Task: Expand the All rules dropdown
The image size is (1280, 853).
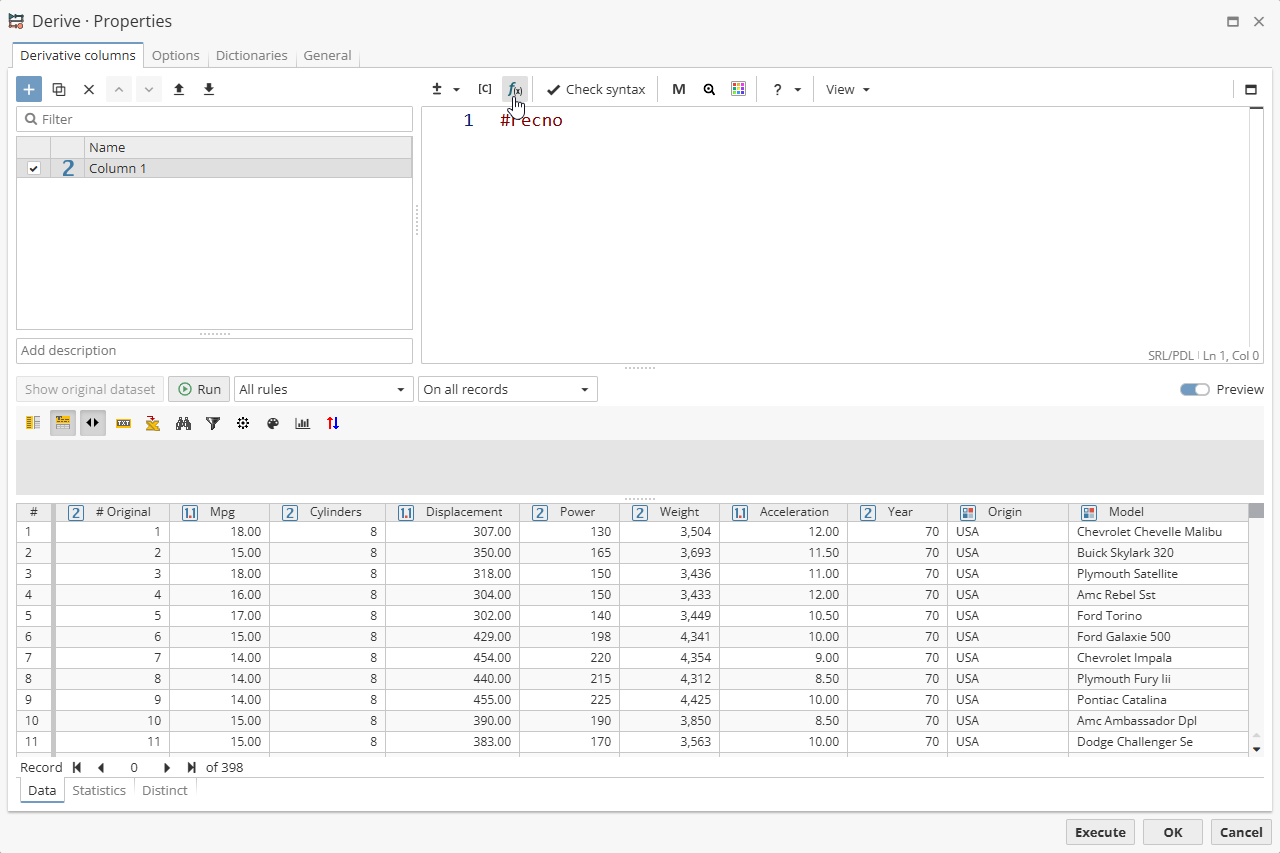Action: tap(323, 389)
